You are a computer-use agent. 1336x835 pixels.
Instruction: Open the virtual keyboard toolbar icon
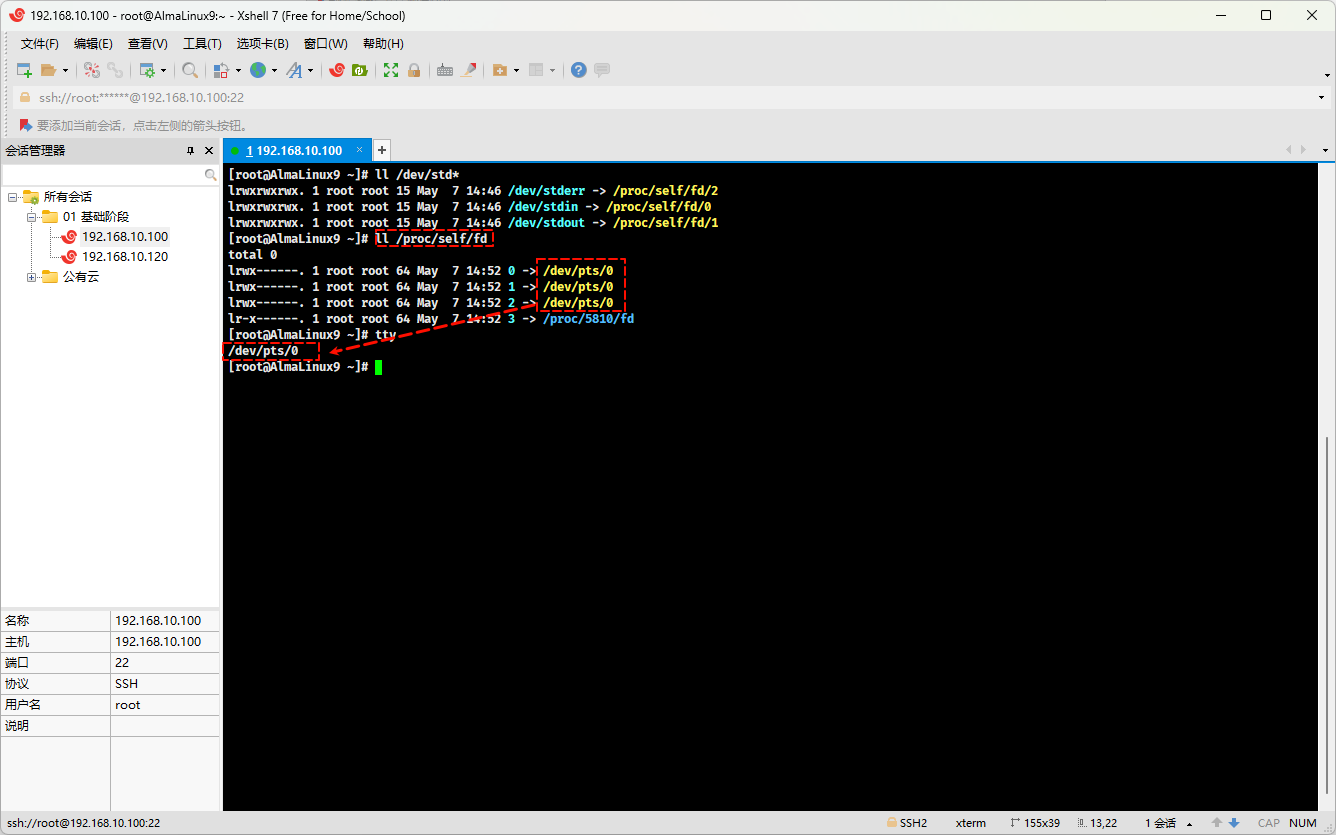(445, 70)
